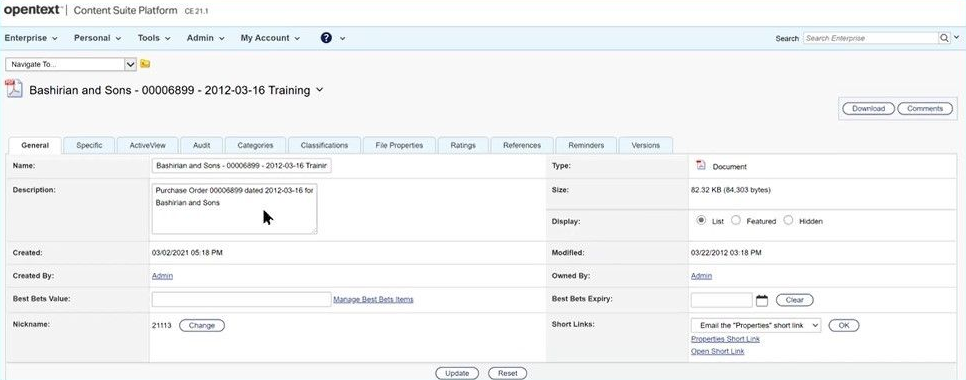Click the OK button next to Short Links
Viewport: 966px width, 380px height.
click(x=844, y=325)
